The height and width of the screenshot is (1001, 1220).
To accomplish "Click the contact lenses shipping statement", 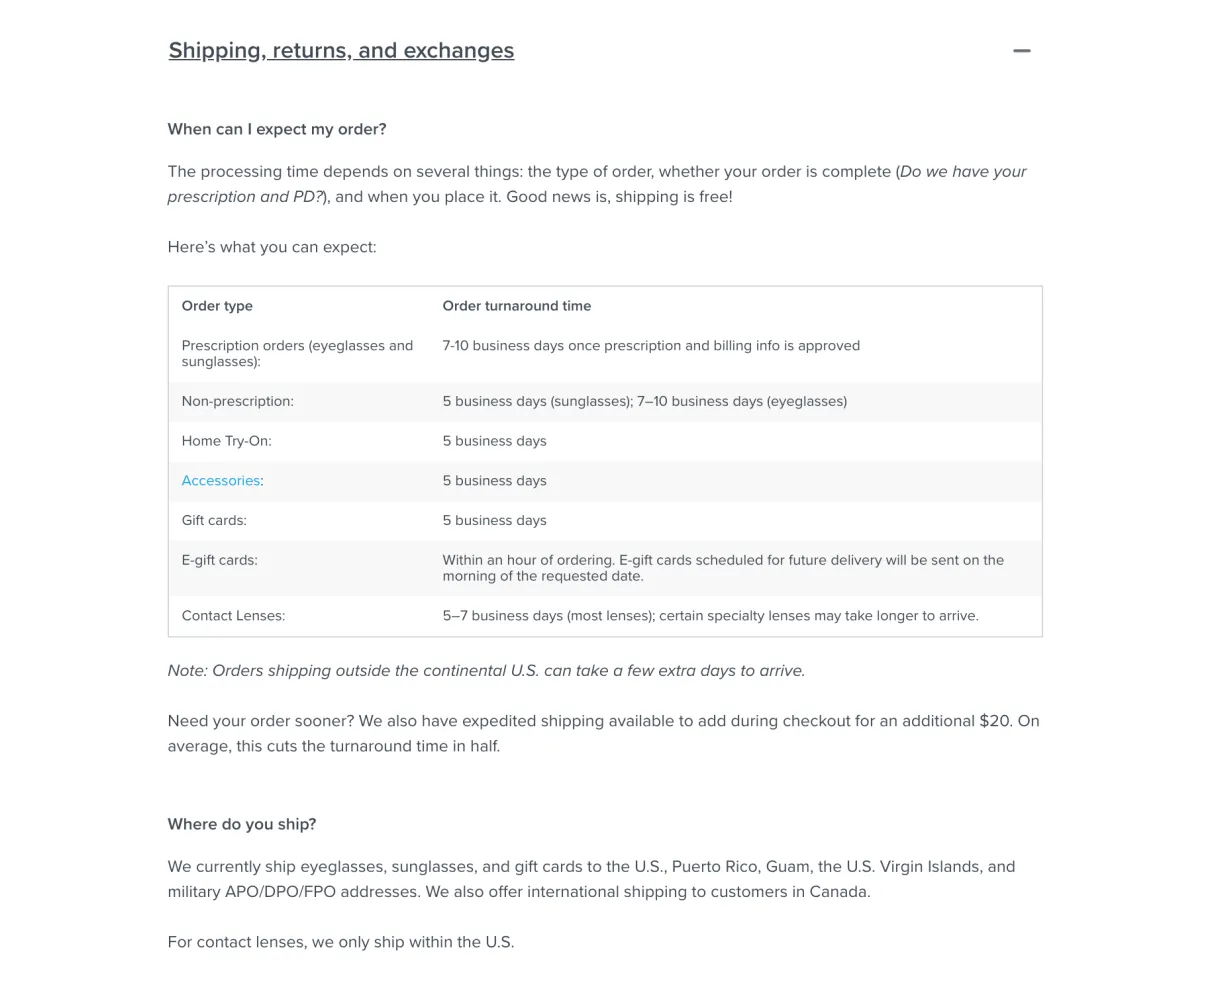I will (340, 941).
